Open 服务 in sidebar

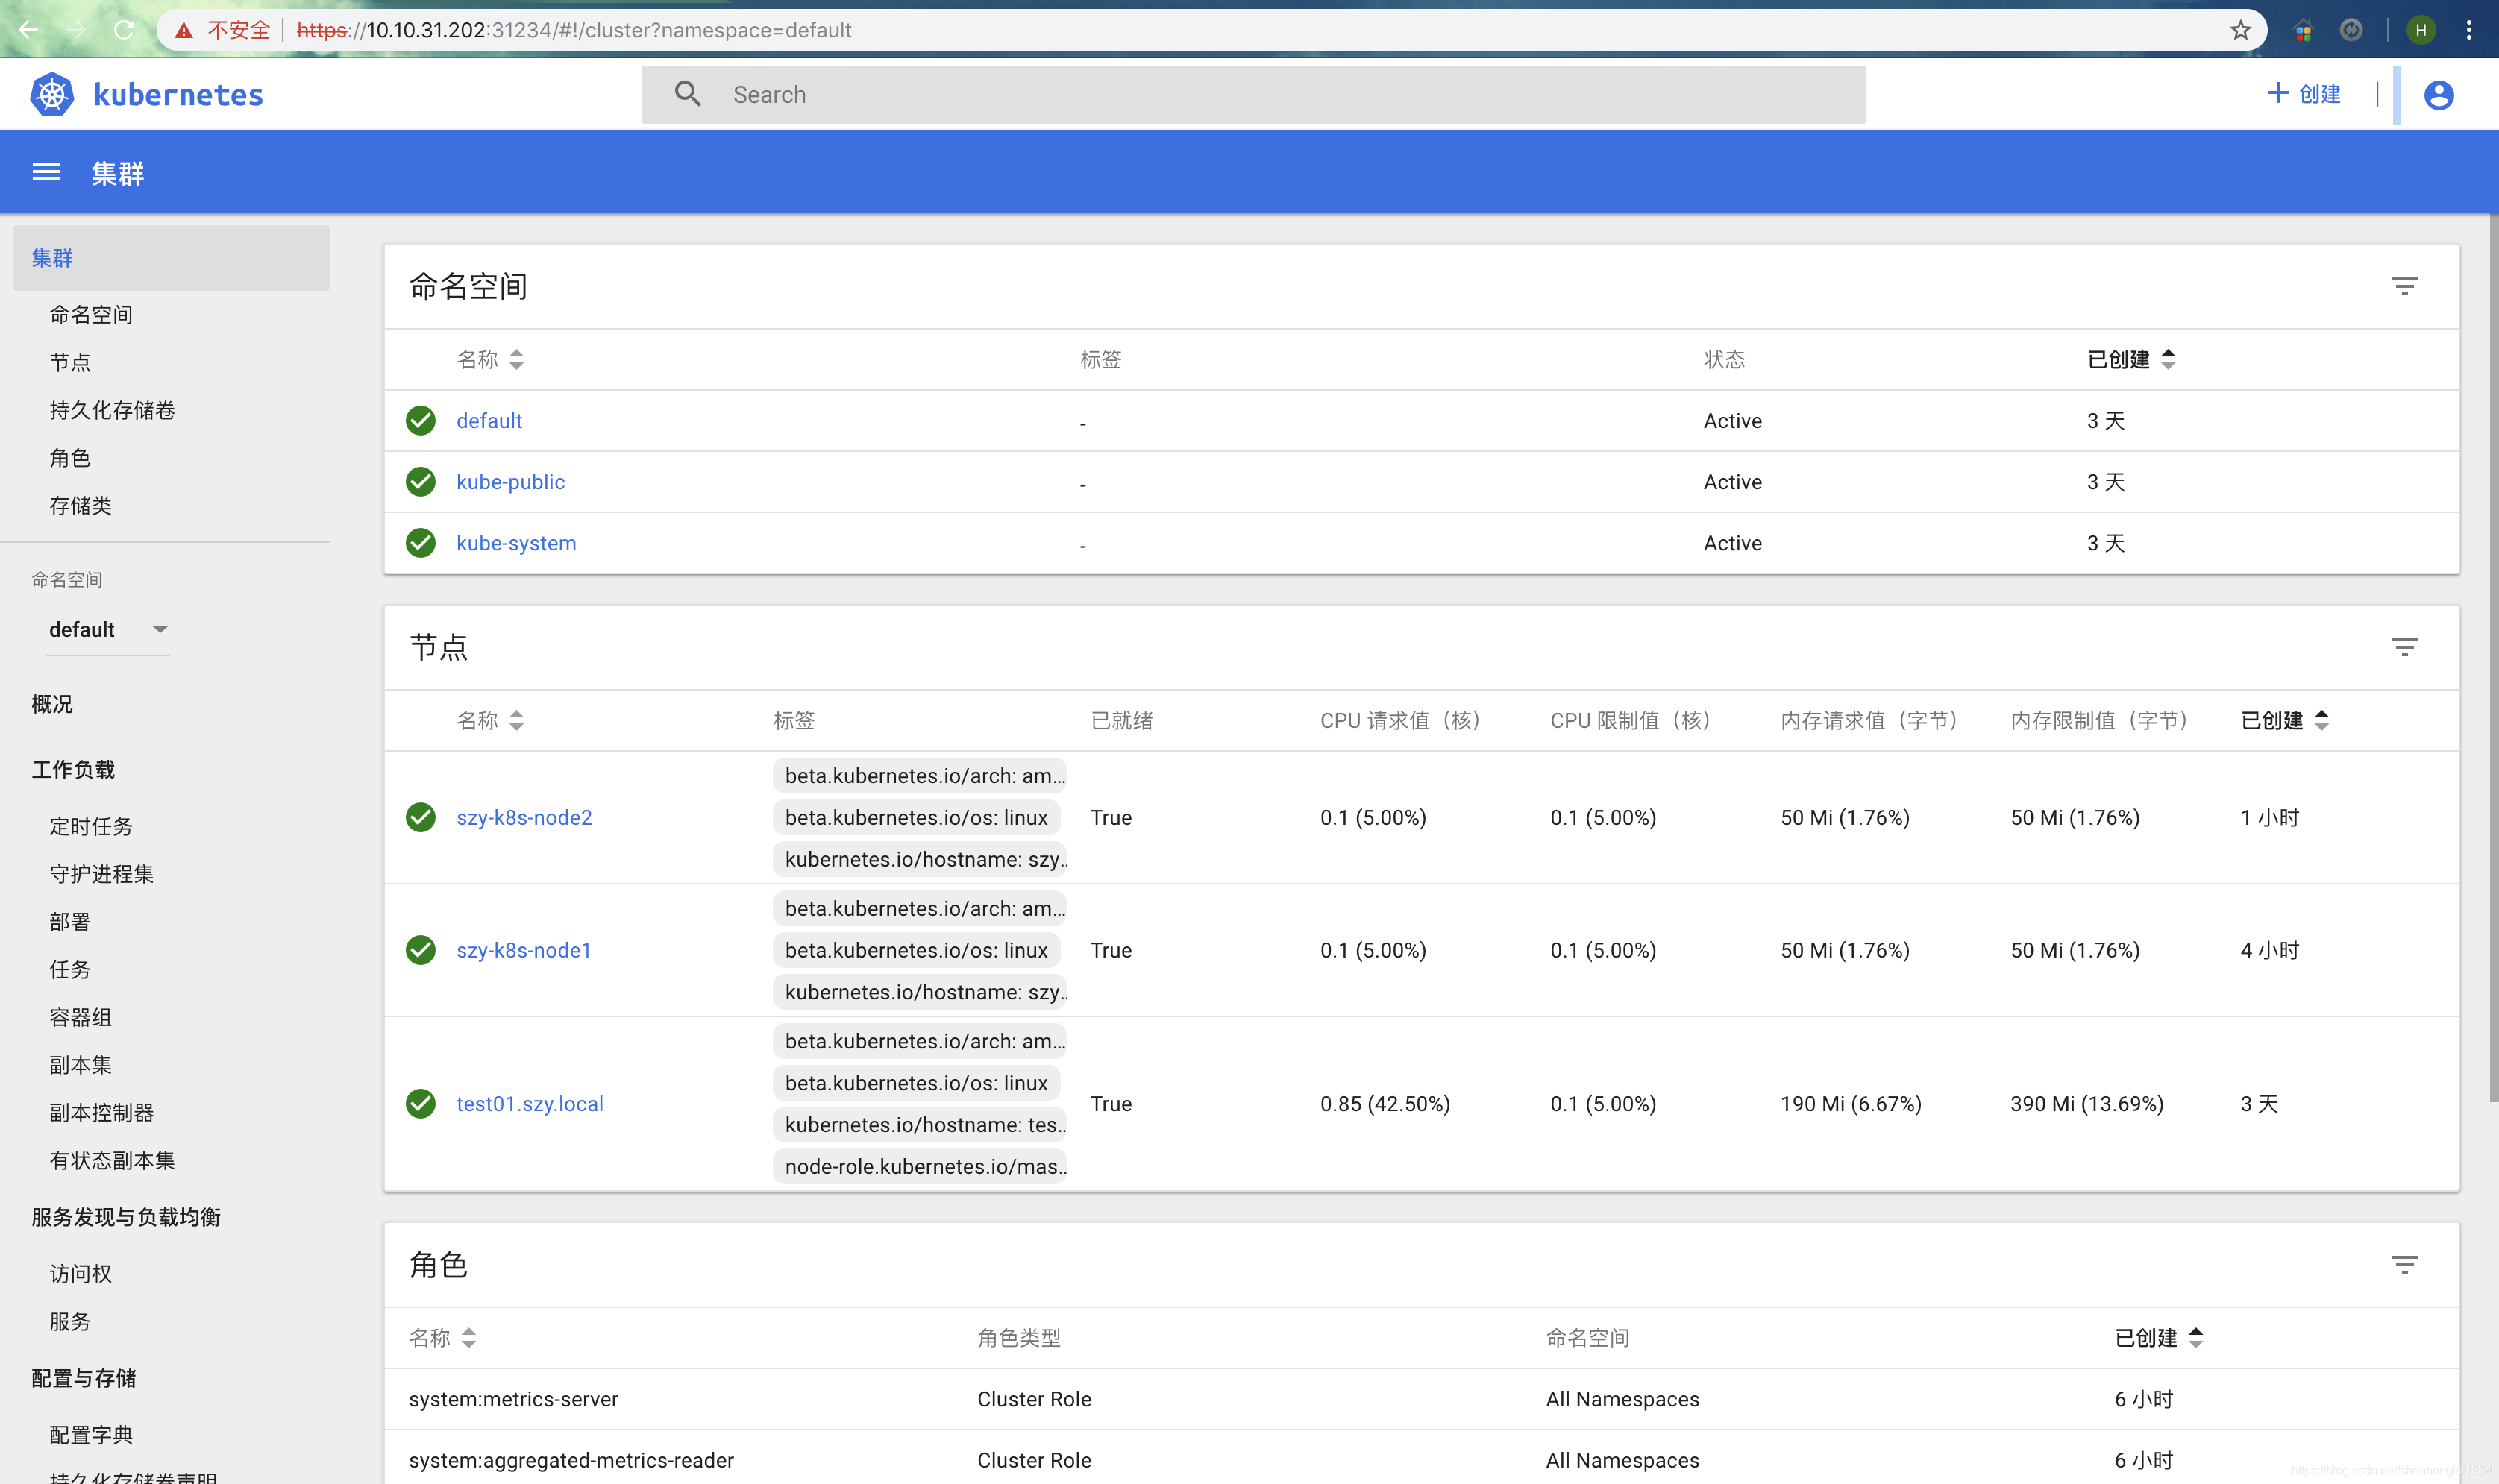pos(70,1322)
